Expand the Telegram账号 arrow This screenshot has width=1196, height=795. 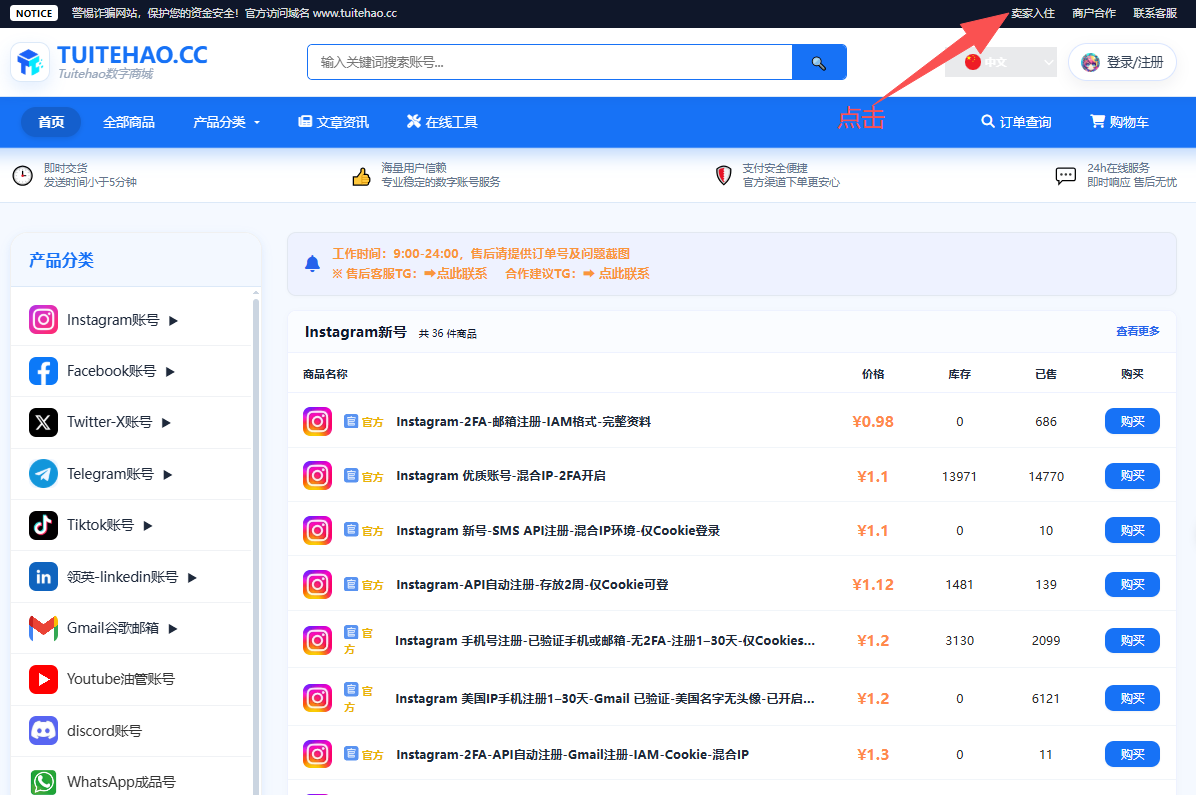(x=169, y=475)
